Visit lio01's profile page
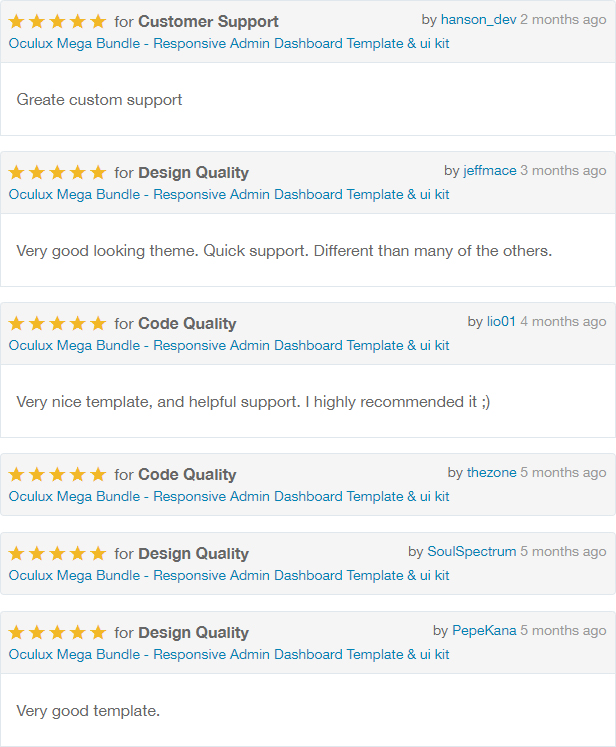This screenshot has height=747, width=616. (x=501, y=322)
